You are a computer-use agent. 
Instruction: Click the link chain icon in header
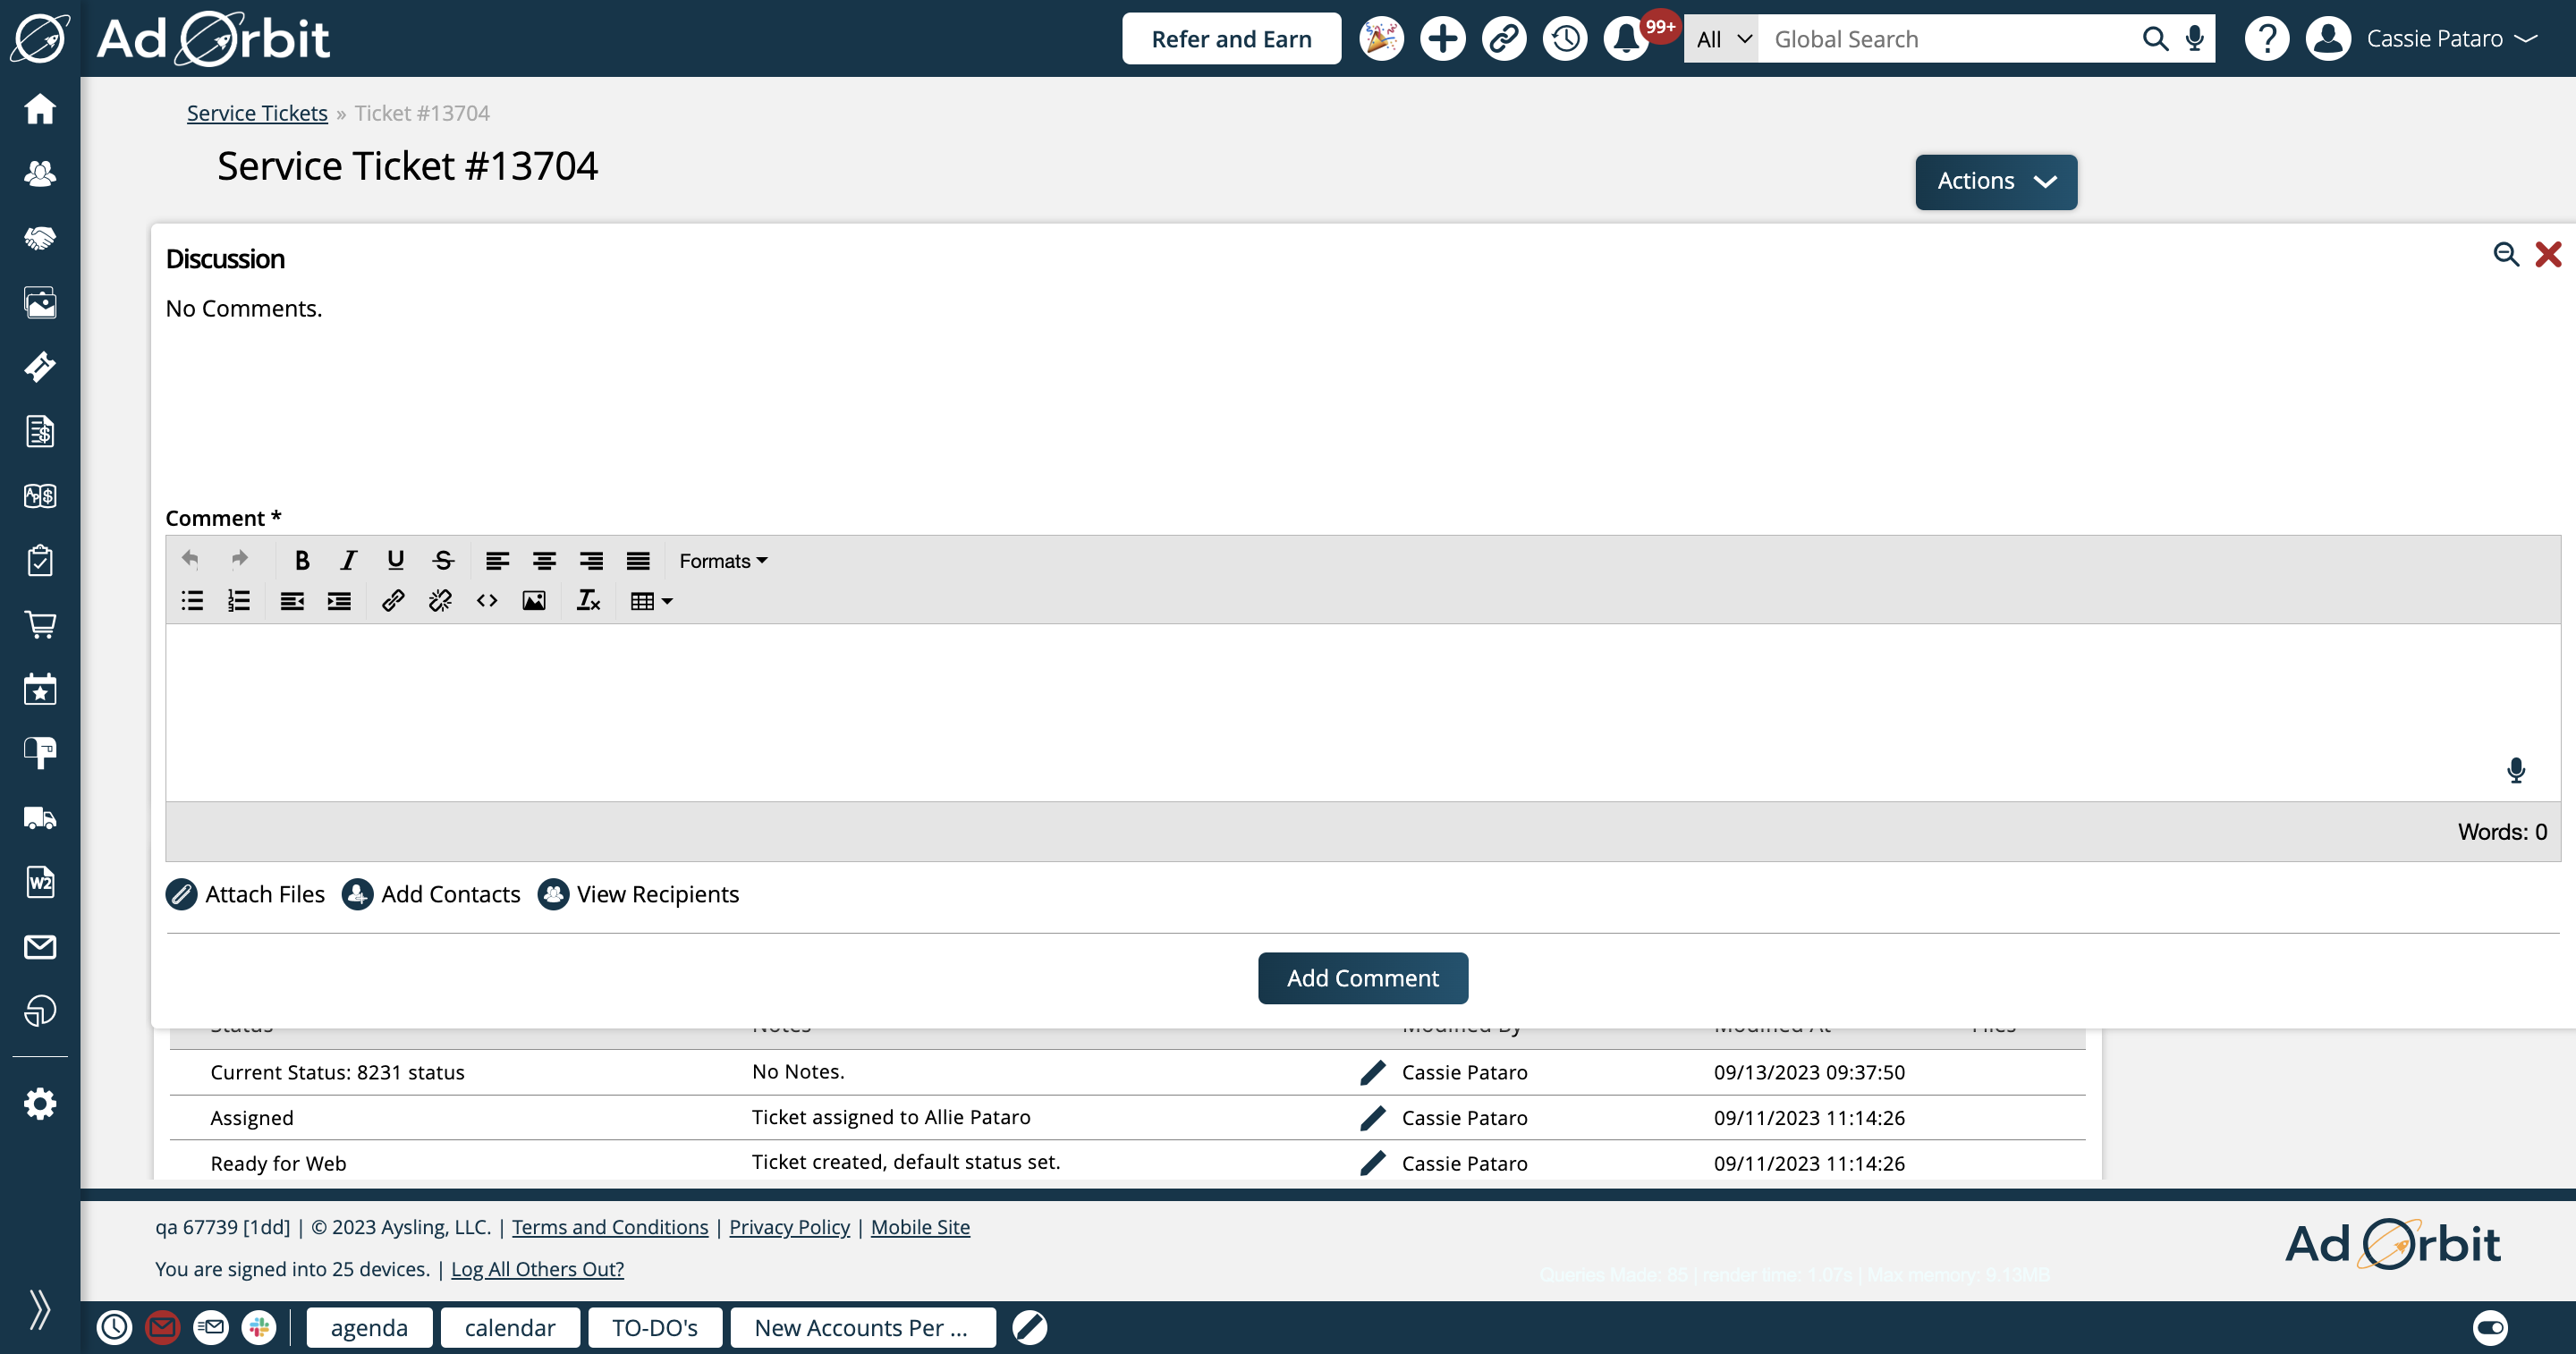pos(1504,39)
